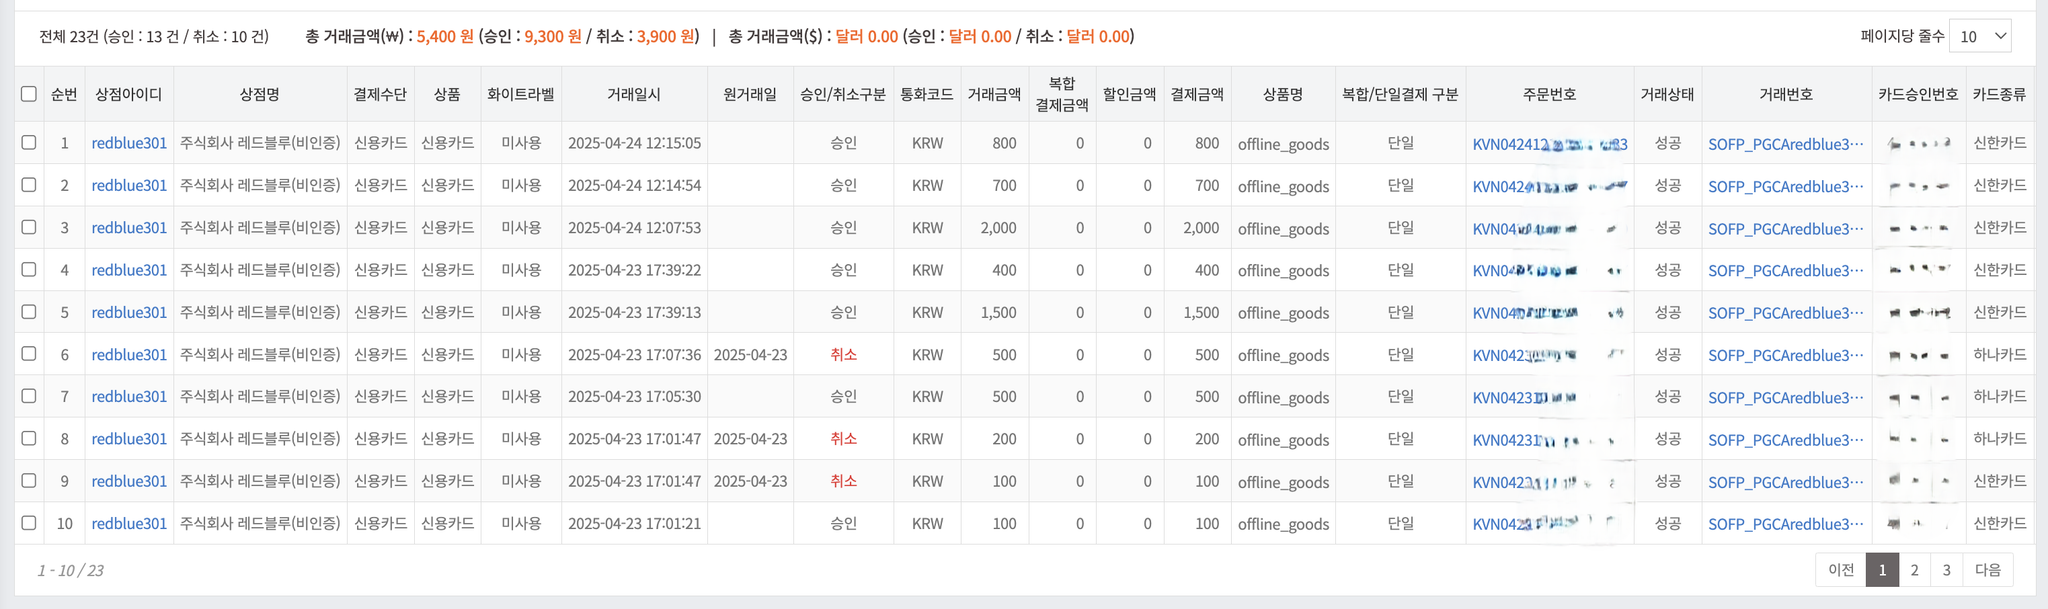Open order number link for row 1

(1550, 144)
